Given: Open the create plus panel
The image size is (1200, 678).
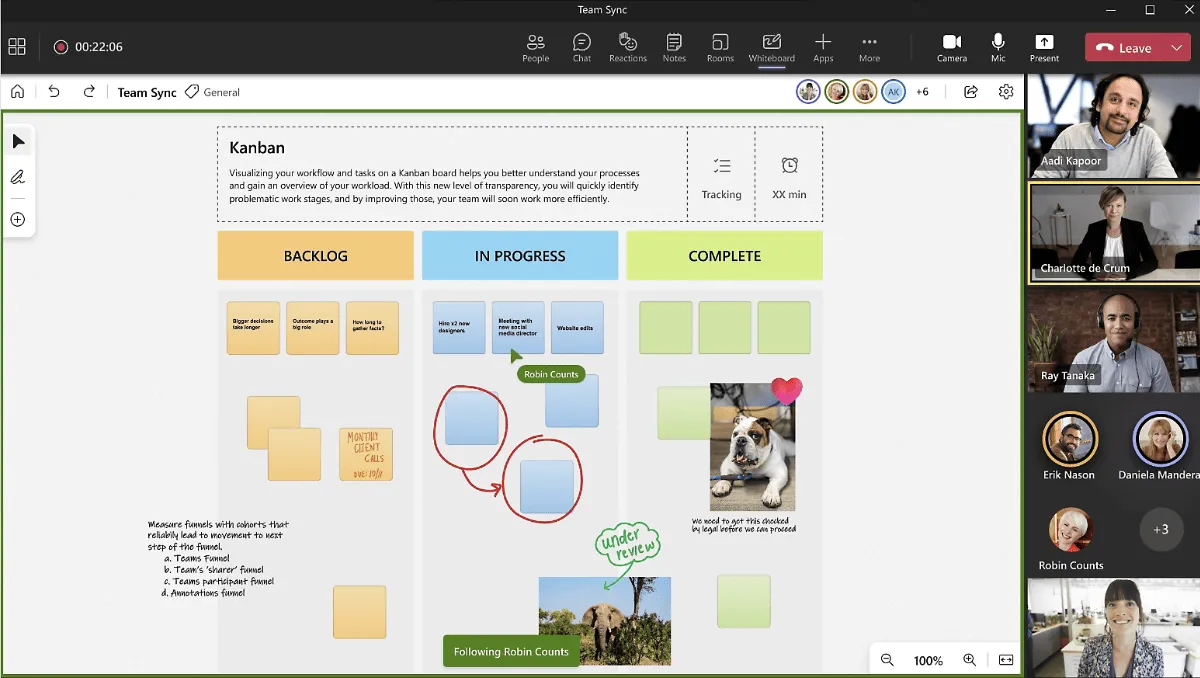Looking at the screenshot, I should coord(18,219).
